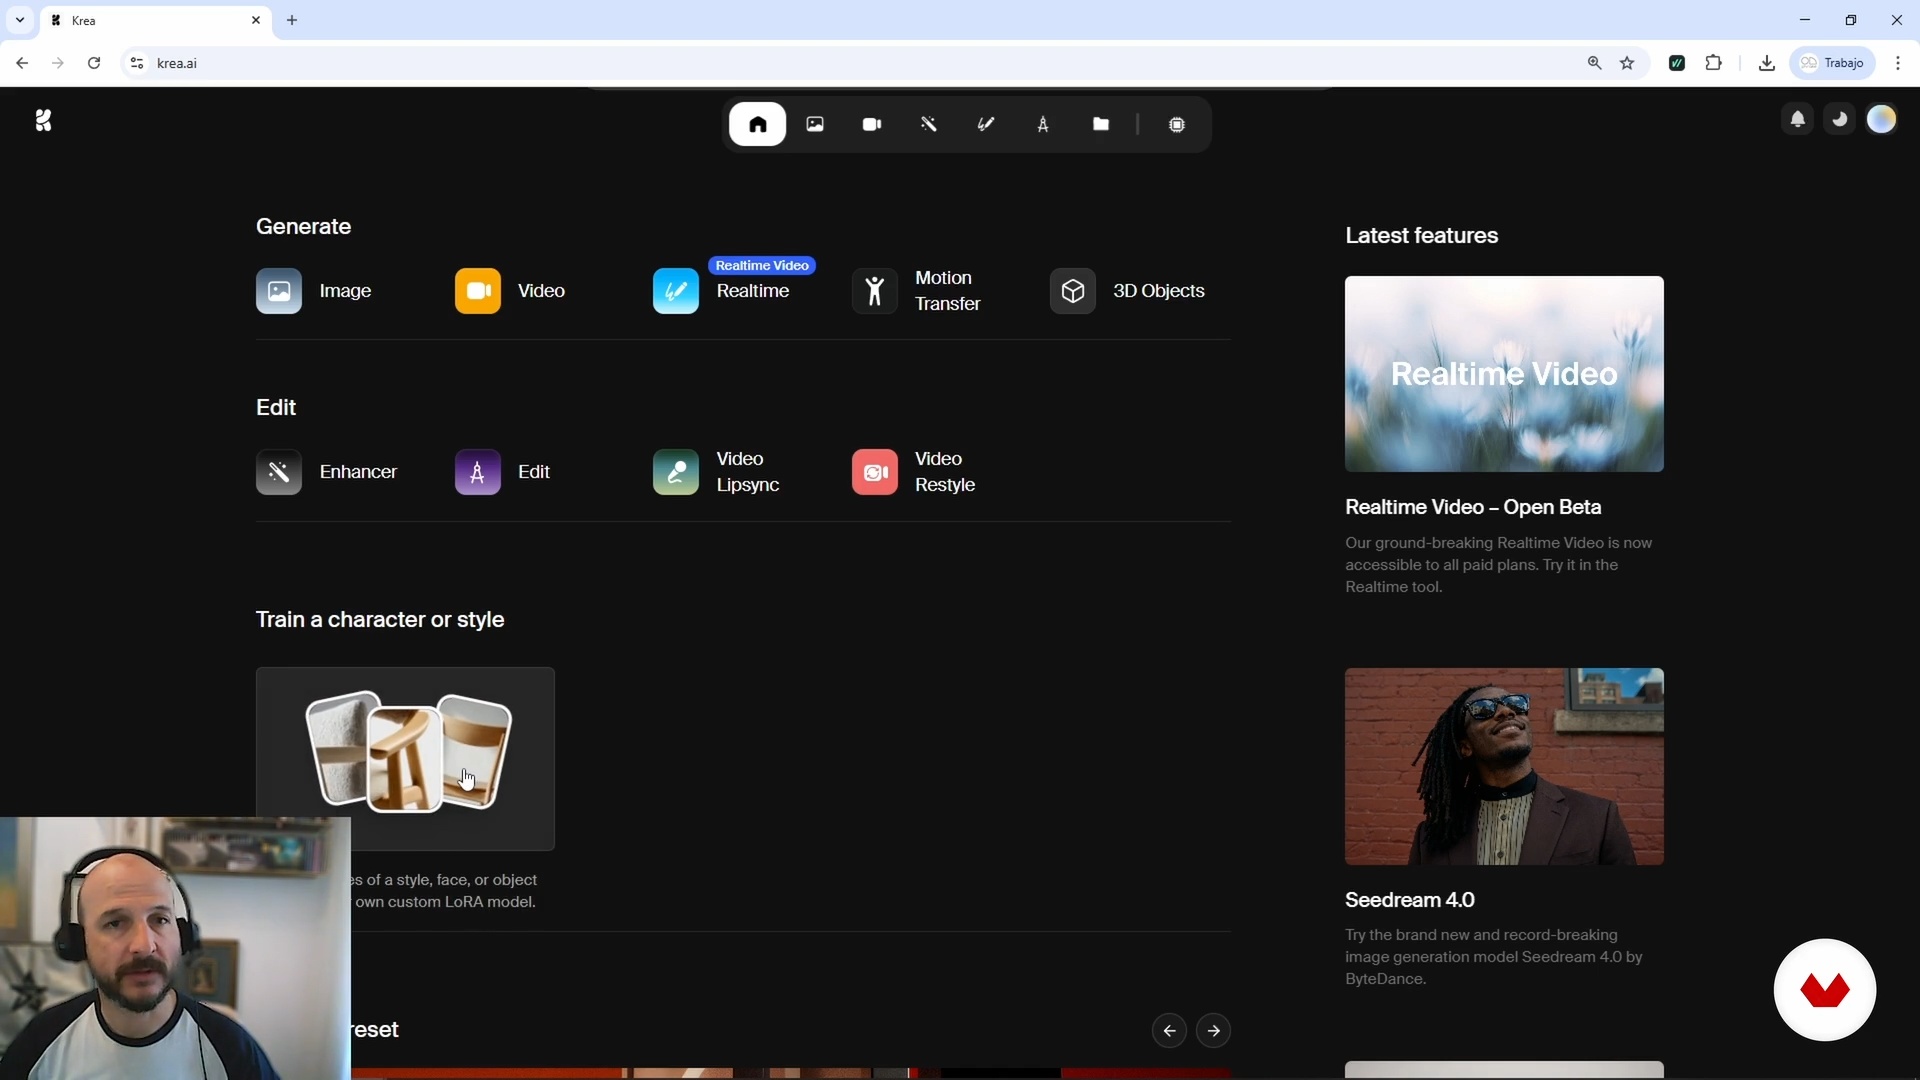
Task: Open the notifications bell
Action: pyautogui.click(x=1797, y=120)
